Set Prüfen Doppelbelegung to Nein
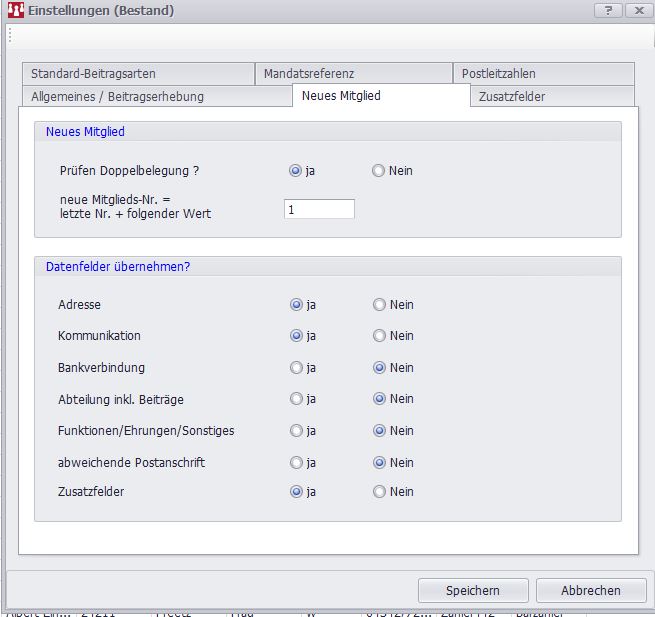 coord(378,171)
